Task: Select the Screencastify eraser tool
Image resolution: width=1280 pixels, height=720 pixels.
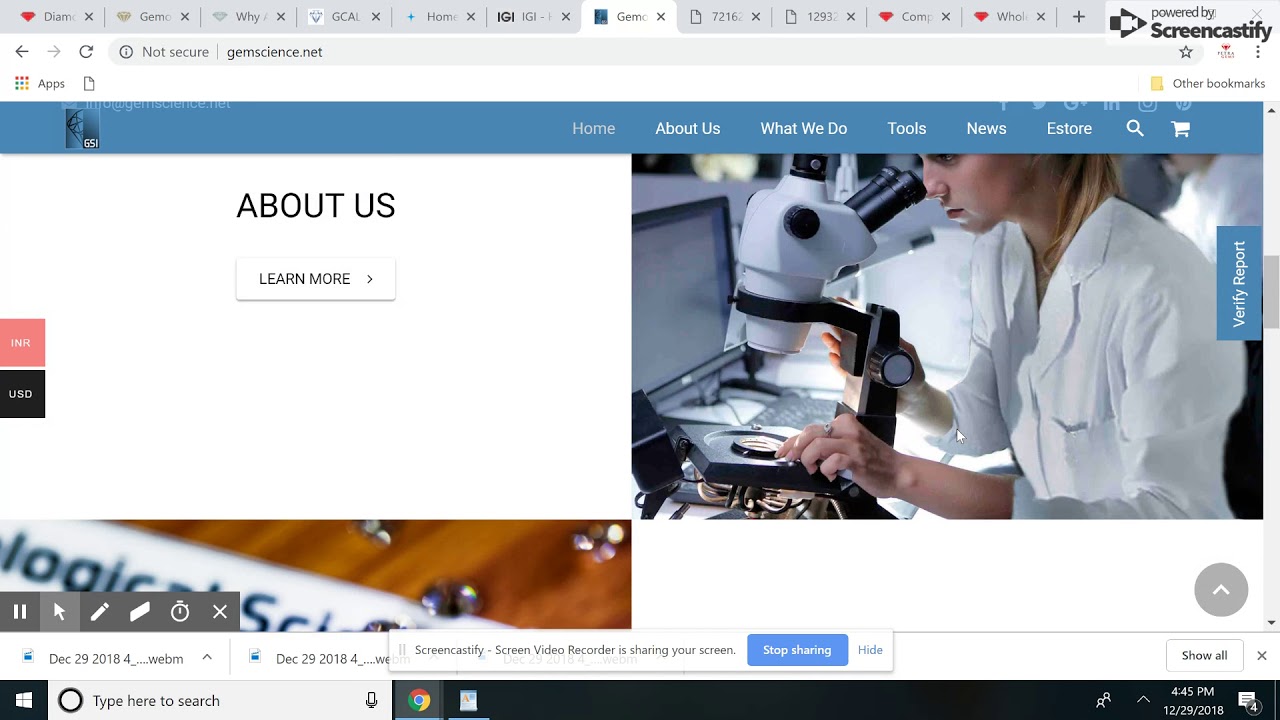Action: 140,612
